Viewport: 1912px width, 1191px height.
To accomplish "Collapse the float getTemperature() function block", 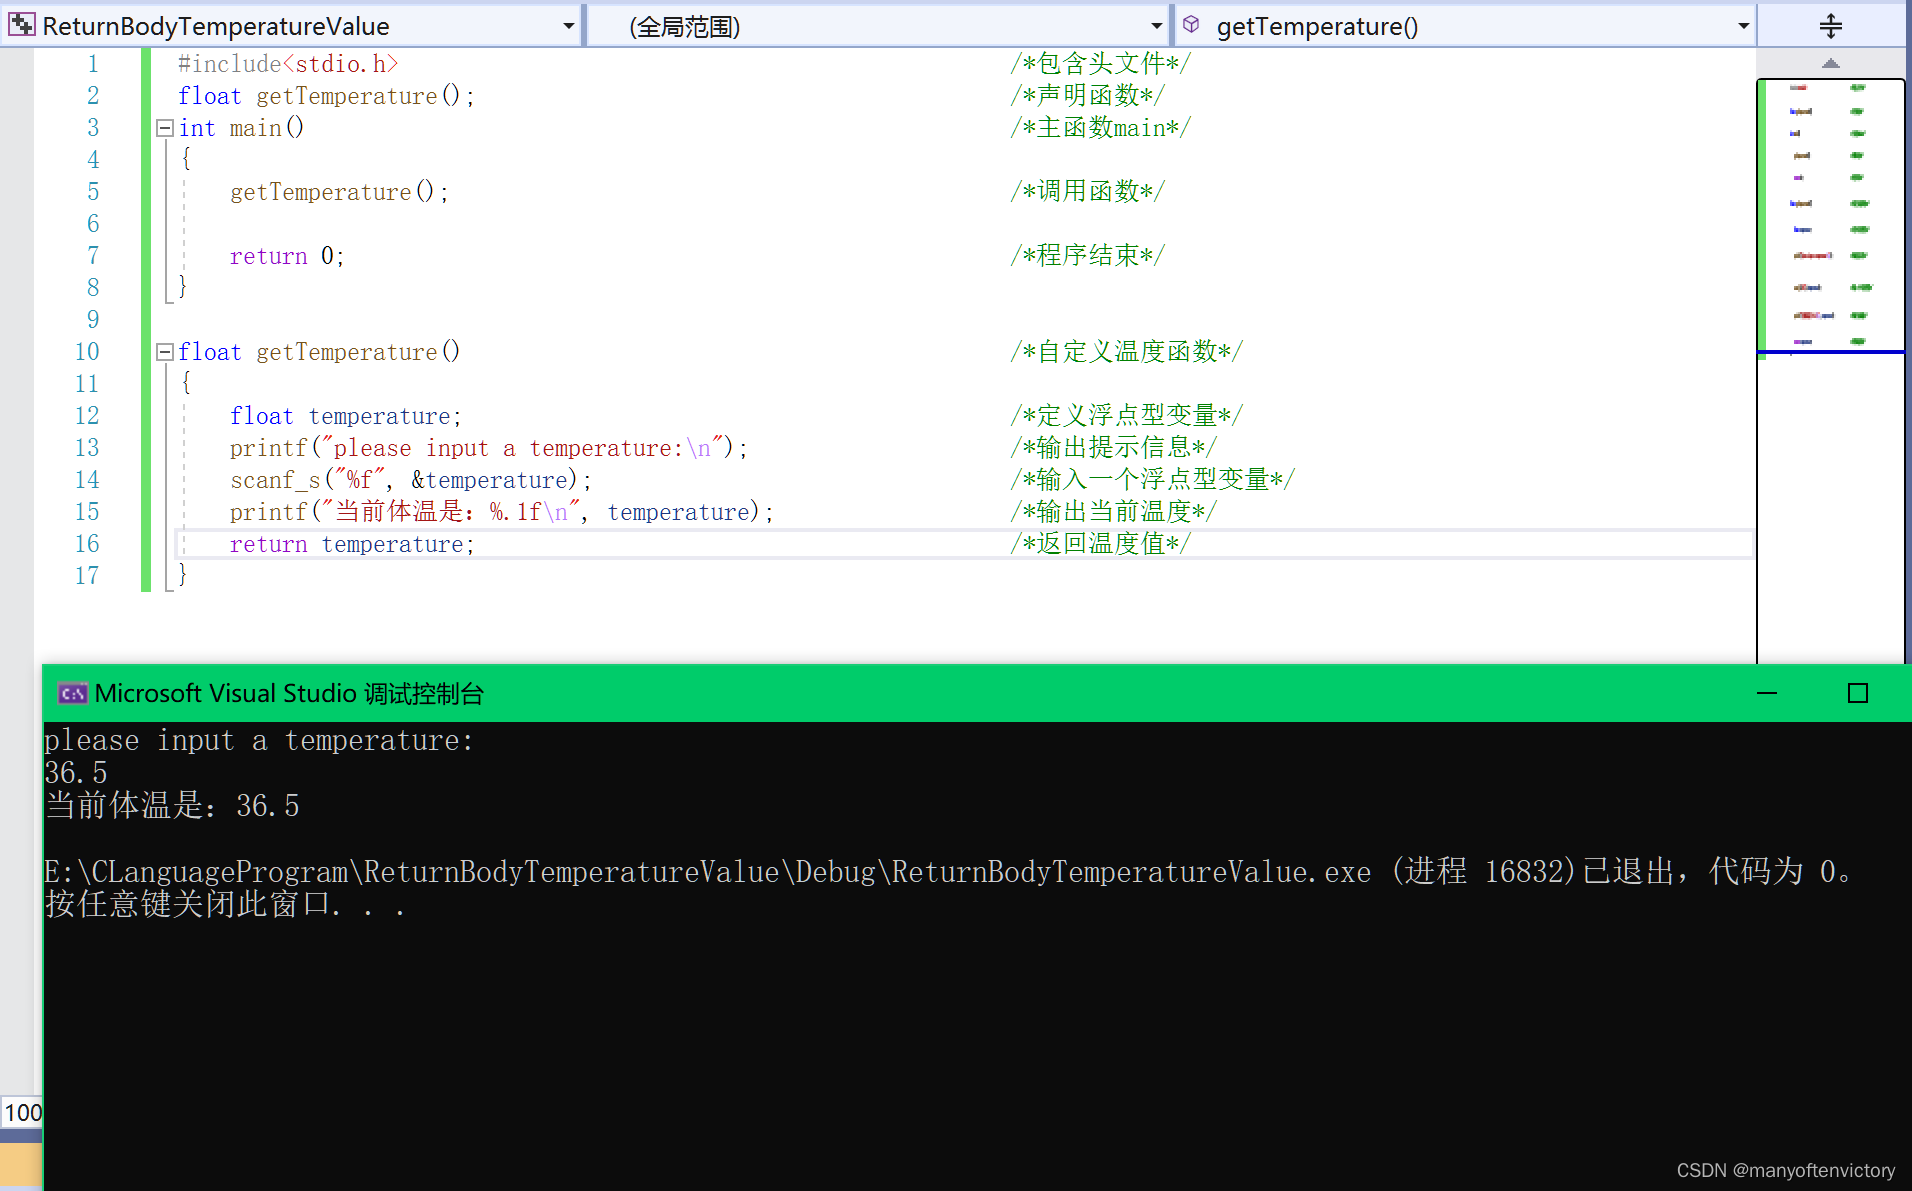I will pos(165,352).
